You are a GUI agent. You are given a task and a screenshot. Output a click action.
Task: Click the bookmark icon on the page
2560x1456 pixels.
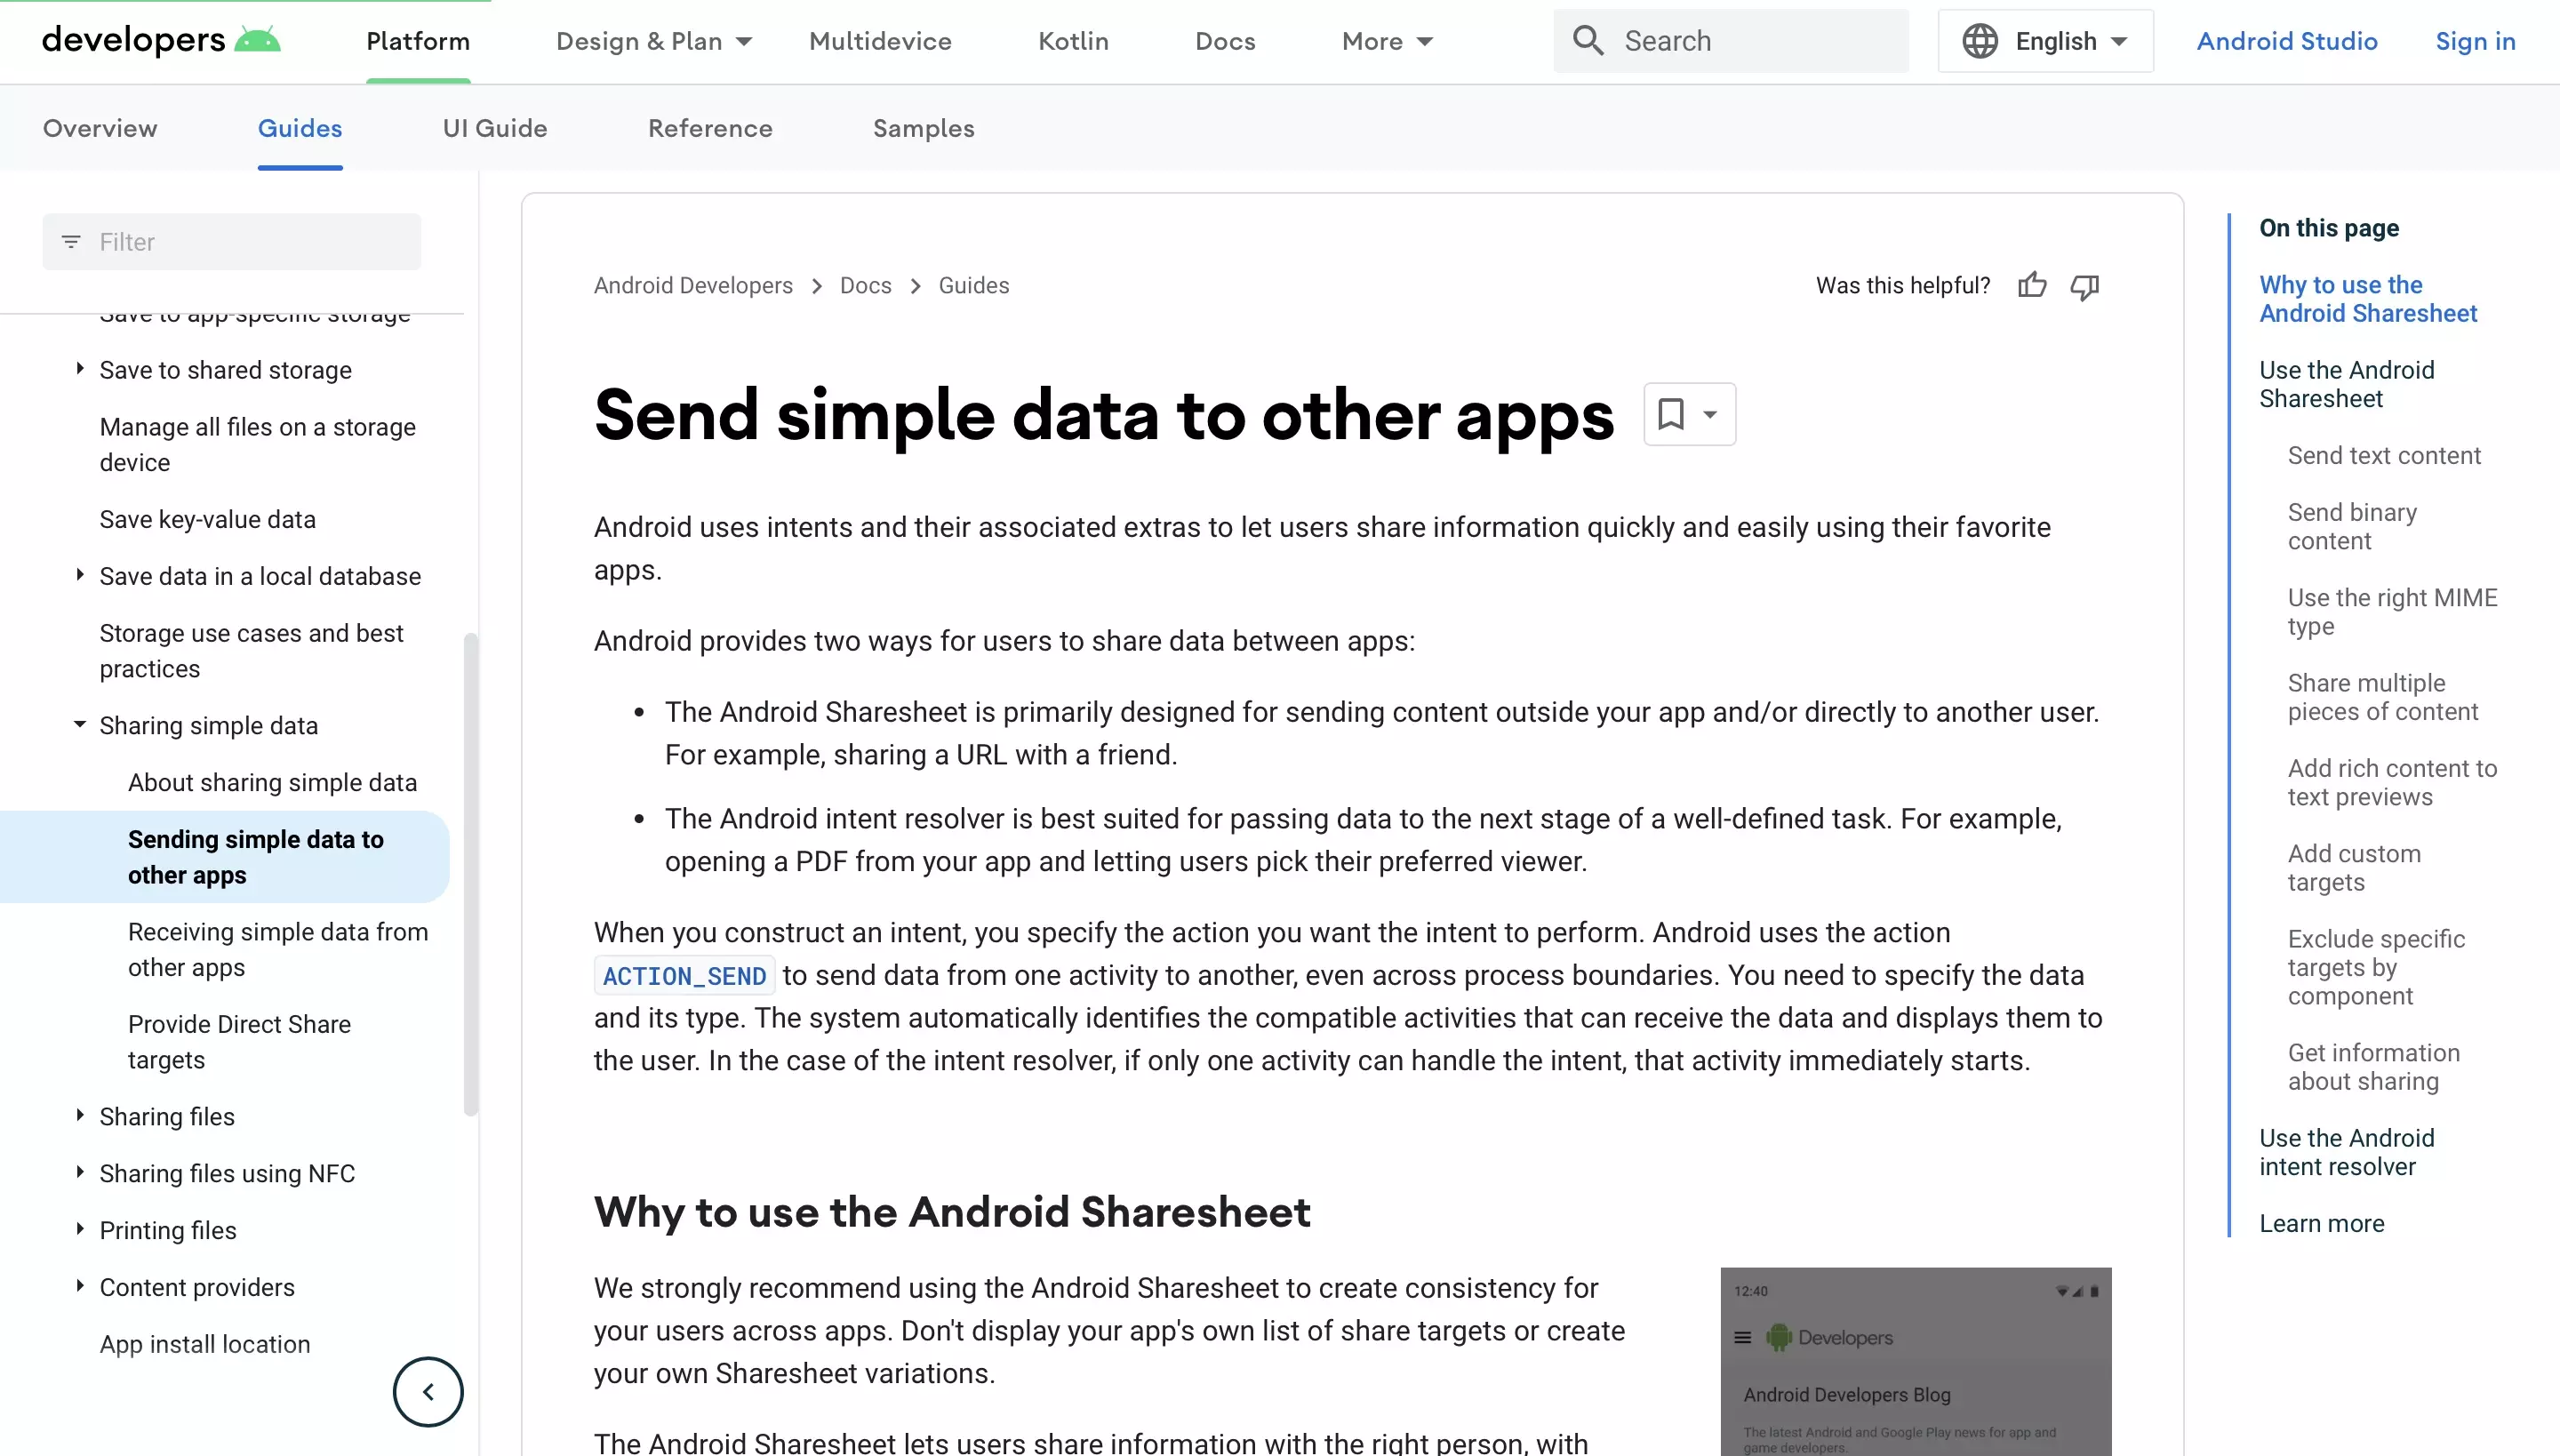[1668, 413]
